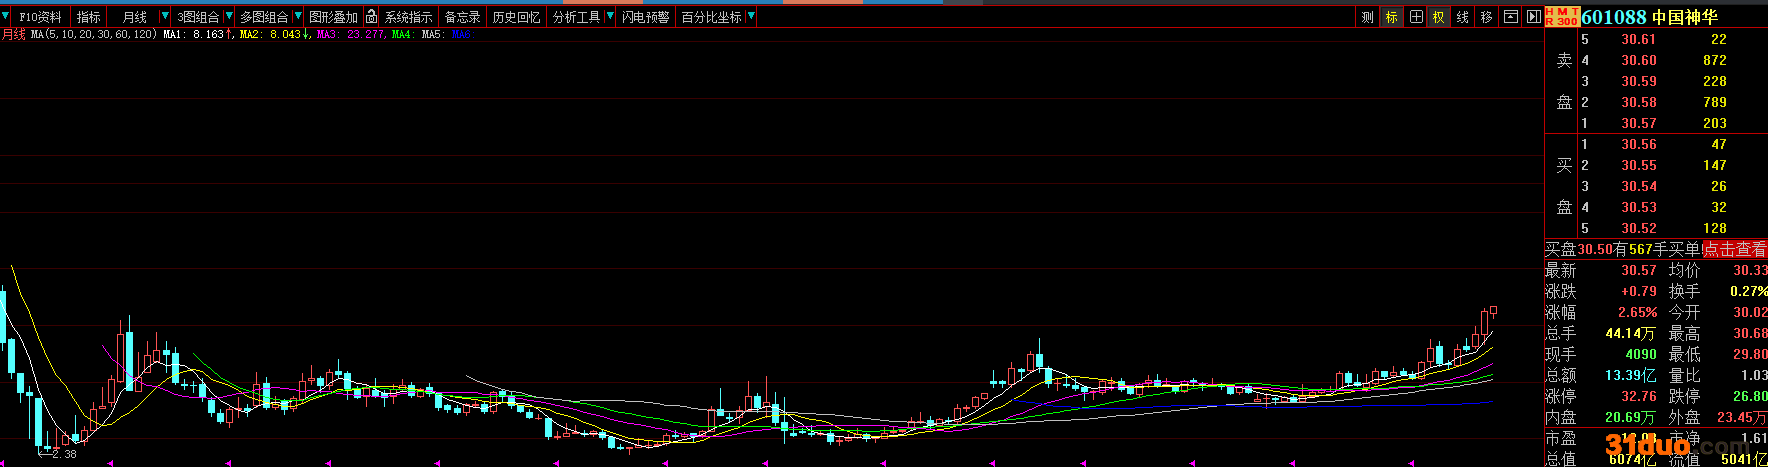Click the grid layout icon

[x=1415, y=17]
